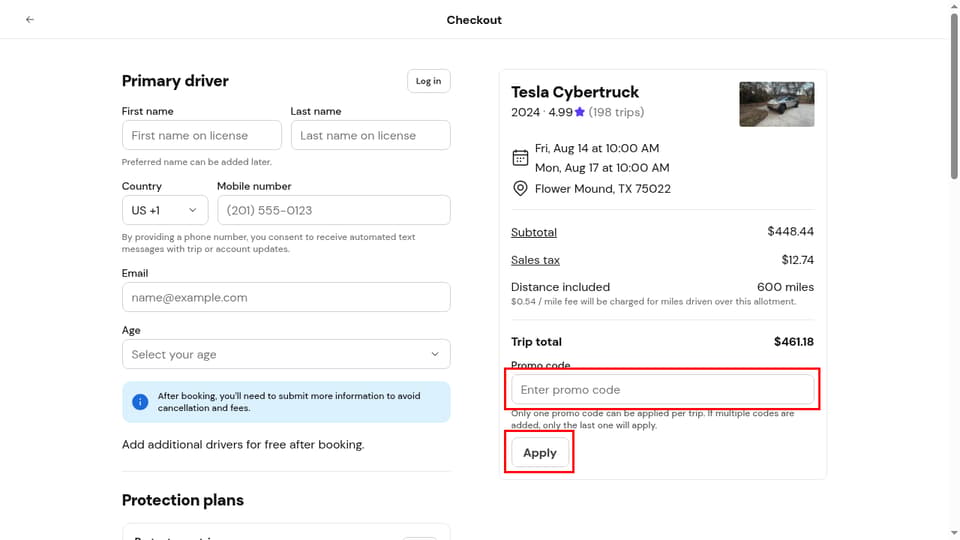Click the location pin icon beside Flower Mound
Image resolution: width=960 pixels, height=540 pixels.
520,189
